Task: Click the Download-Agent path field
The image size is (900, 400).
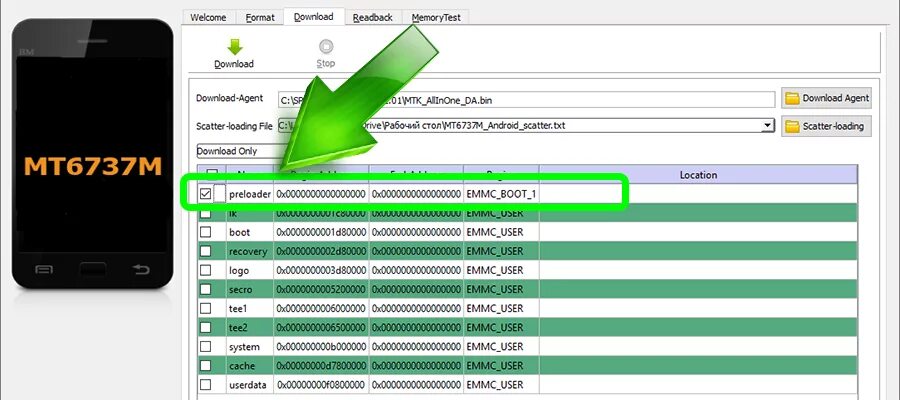Action: pos(526,100)
